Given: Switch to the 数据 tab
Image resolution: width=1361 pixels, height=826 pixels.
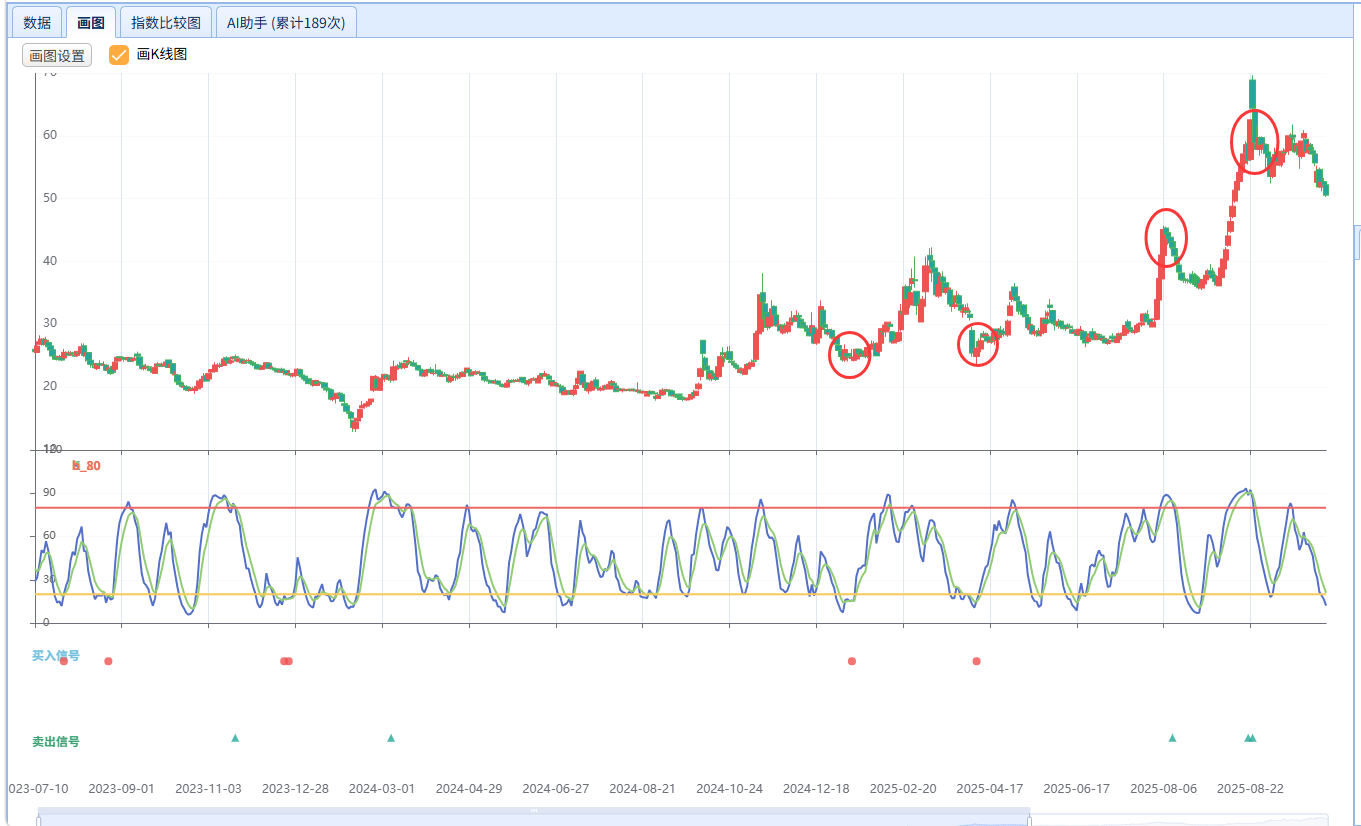Looking at the screenshot, I should click(x=37, y=22).
